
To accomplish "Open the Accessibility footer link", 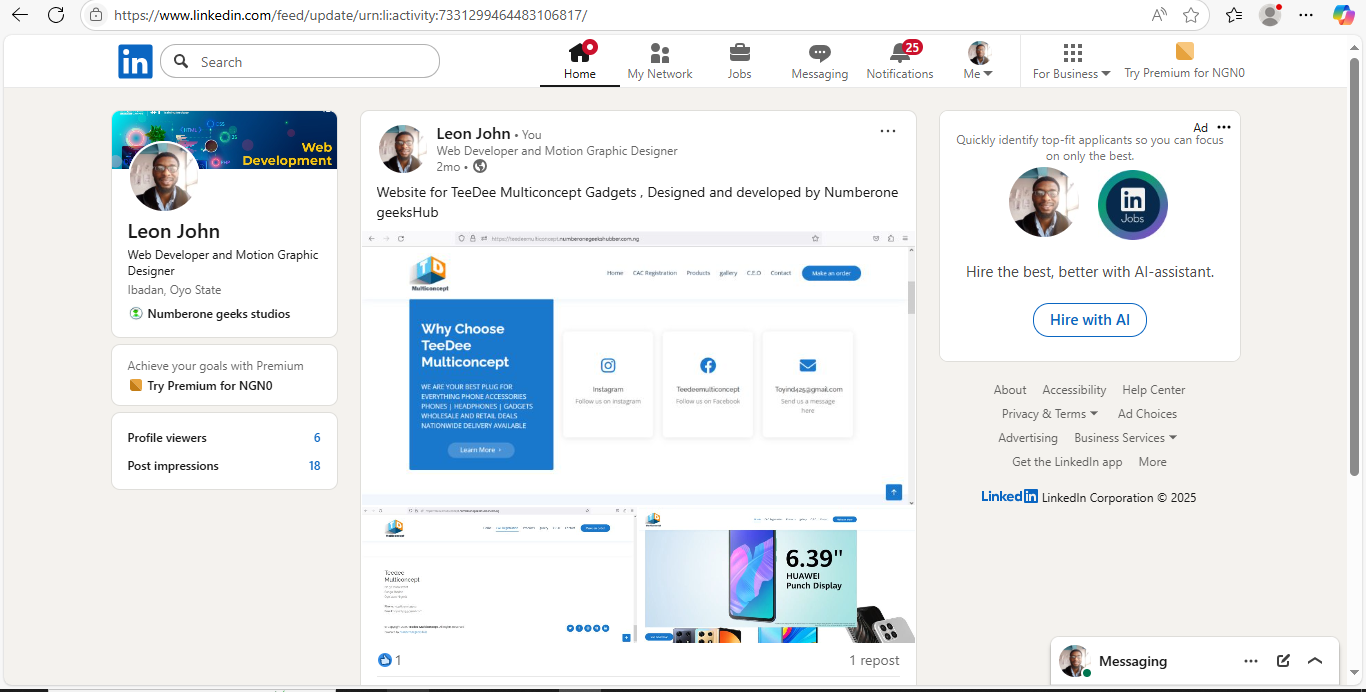I will [x=1074, y=390].
